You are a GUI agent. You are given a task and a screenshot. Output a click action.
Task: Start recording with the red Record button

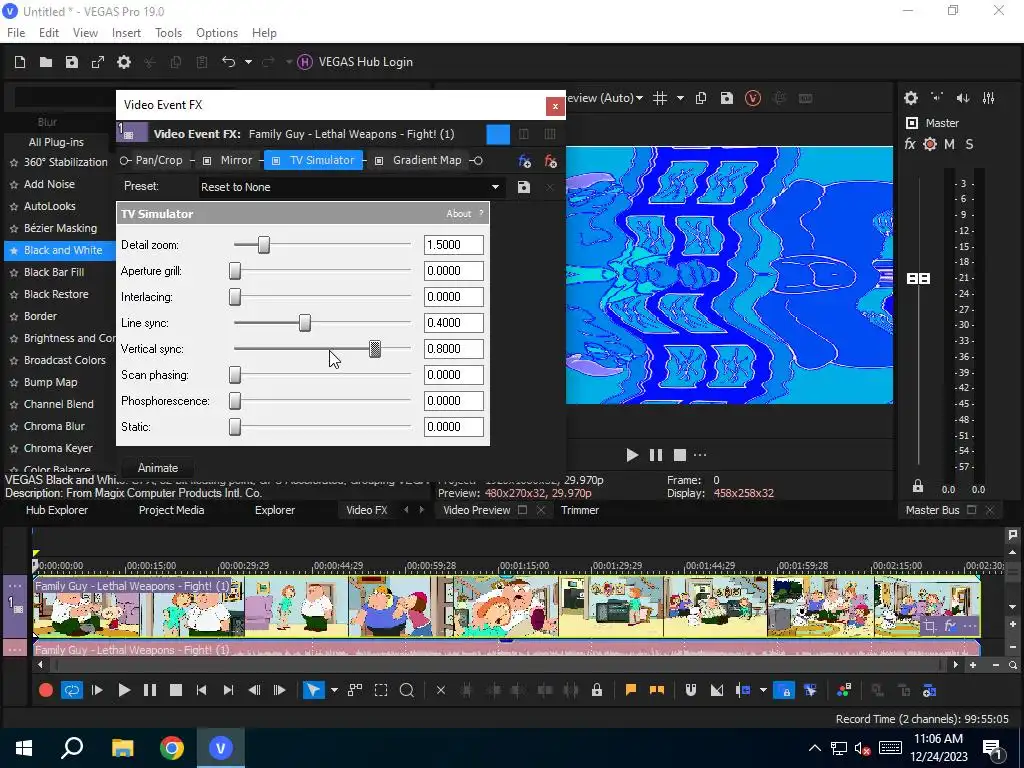[x=46, y=690]
